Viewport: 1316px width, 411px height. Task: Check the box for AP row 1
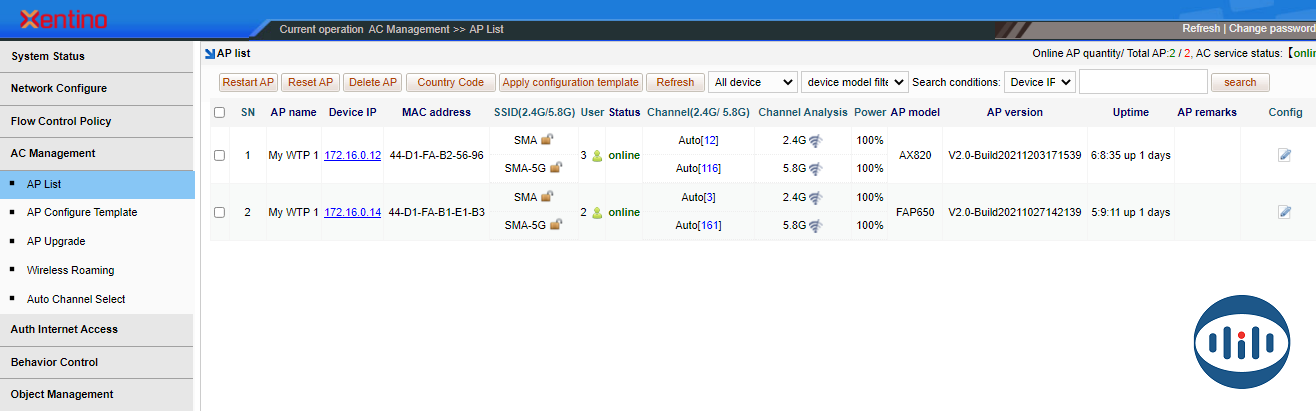(220, 156)
